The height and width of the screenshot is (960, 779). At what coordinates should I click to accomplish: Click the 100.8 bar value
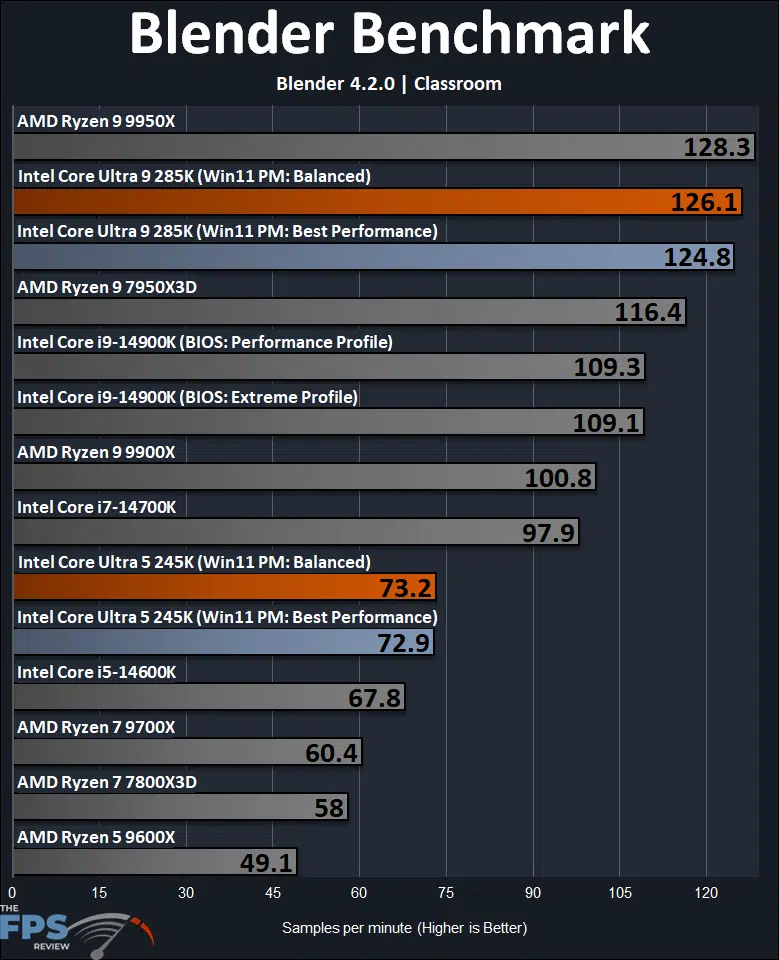click(x=559, y=478)
